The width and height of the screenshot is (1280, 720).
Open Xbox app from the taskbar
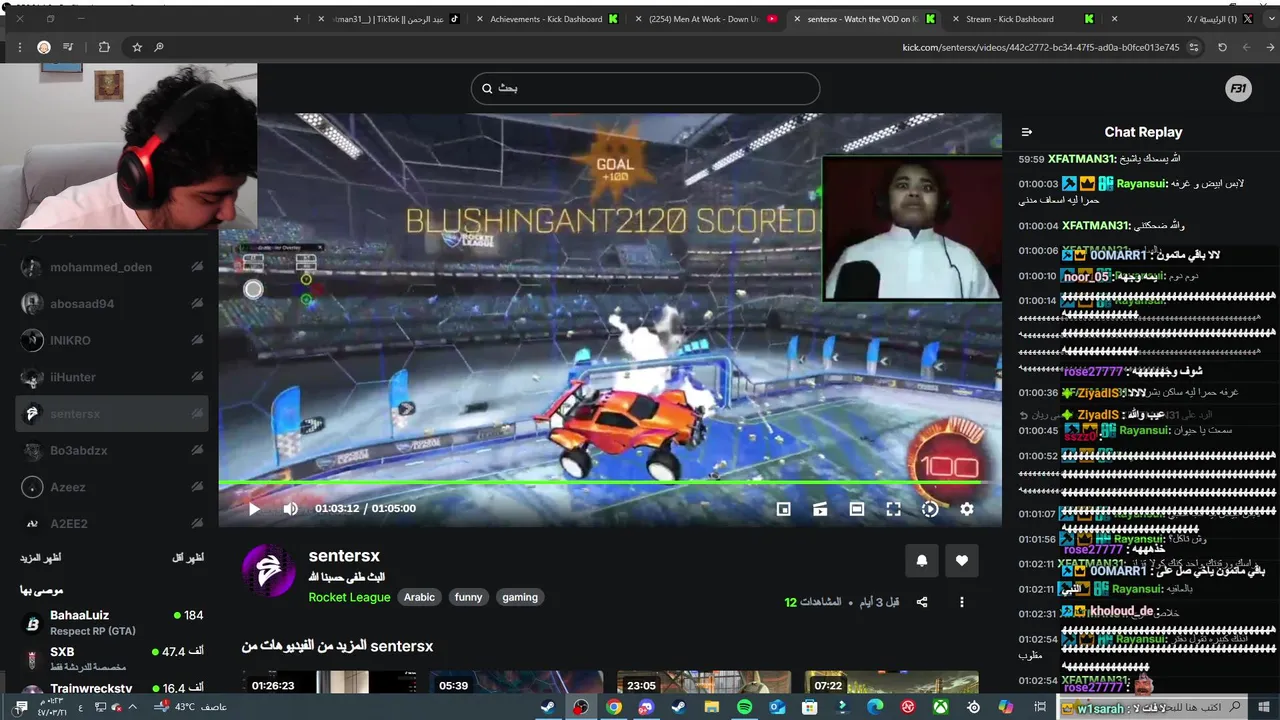tap(941, 707)
